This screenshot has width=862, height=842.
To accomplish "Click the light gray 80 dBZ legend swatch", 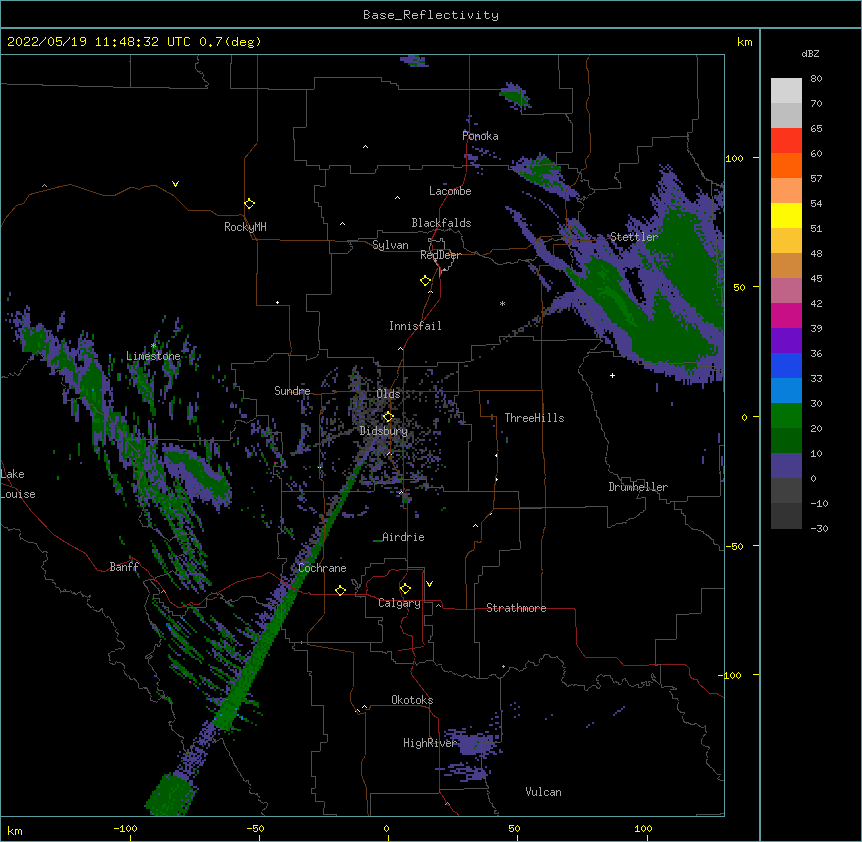I will click(786, 91).
